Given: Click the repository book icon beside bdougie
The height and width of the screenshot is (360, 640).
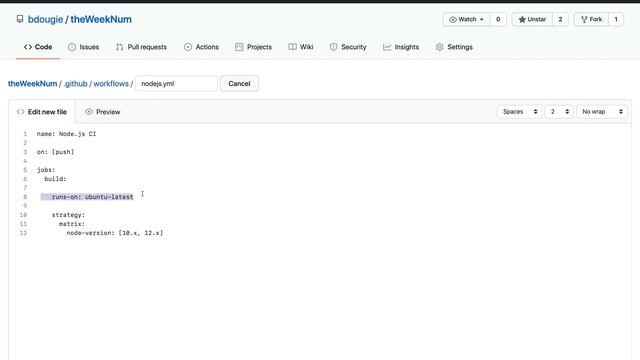Looking at the screenshot, I should tap(20, 19).
